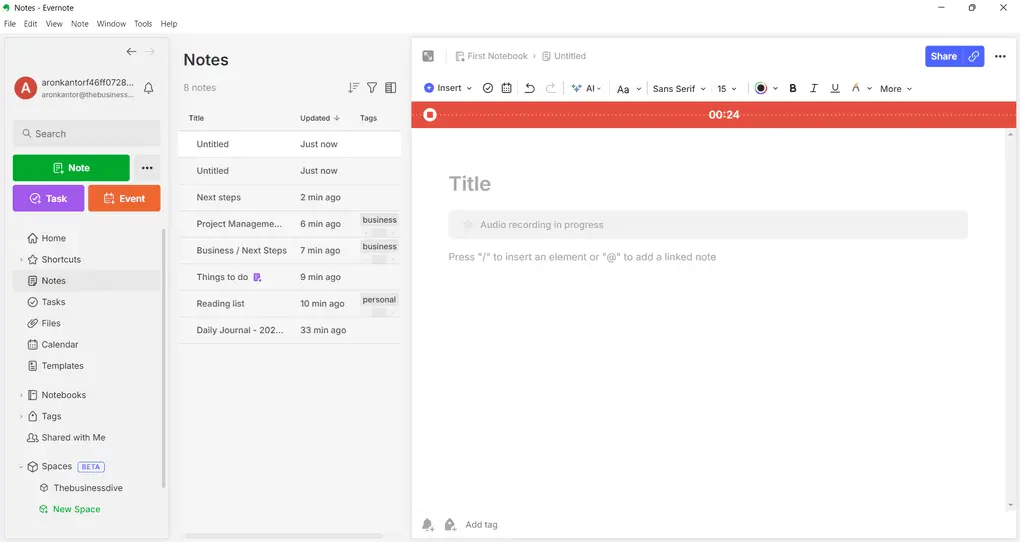
Task: Open the Edit menu
Action: pyautogui.click(x=31, y=23)
